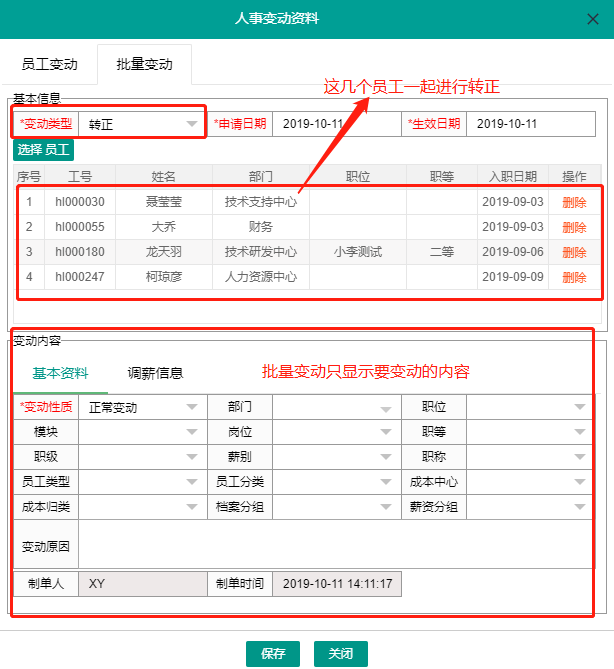
Task: Click the 保存 button
Action: [273, 654]
